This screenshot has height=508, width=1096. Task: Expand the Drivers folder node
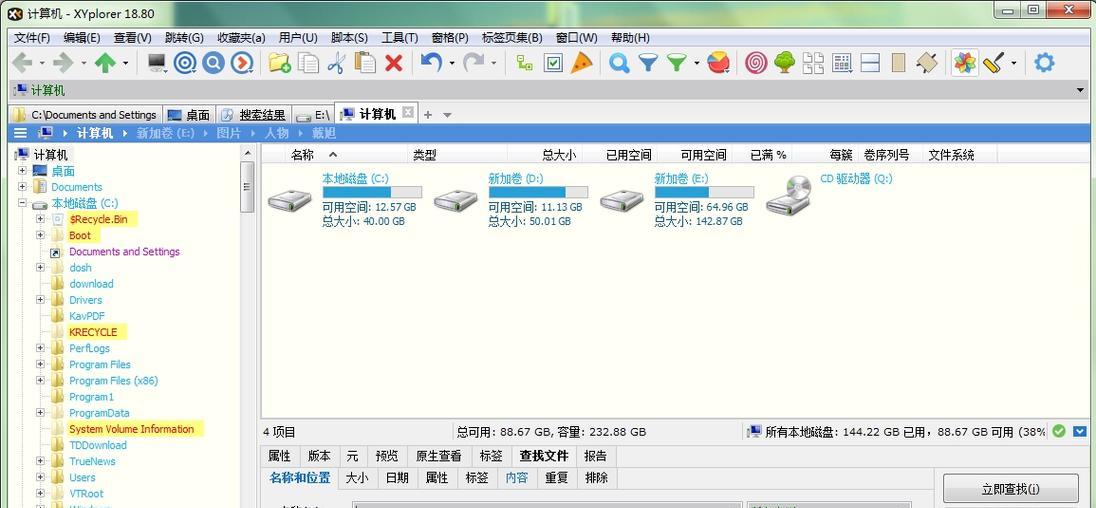pyautogui.click(x=40, y=300)
